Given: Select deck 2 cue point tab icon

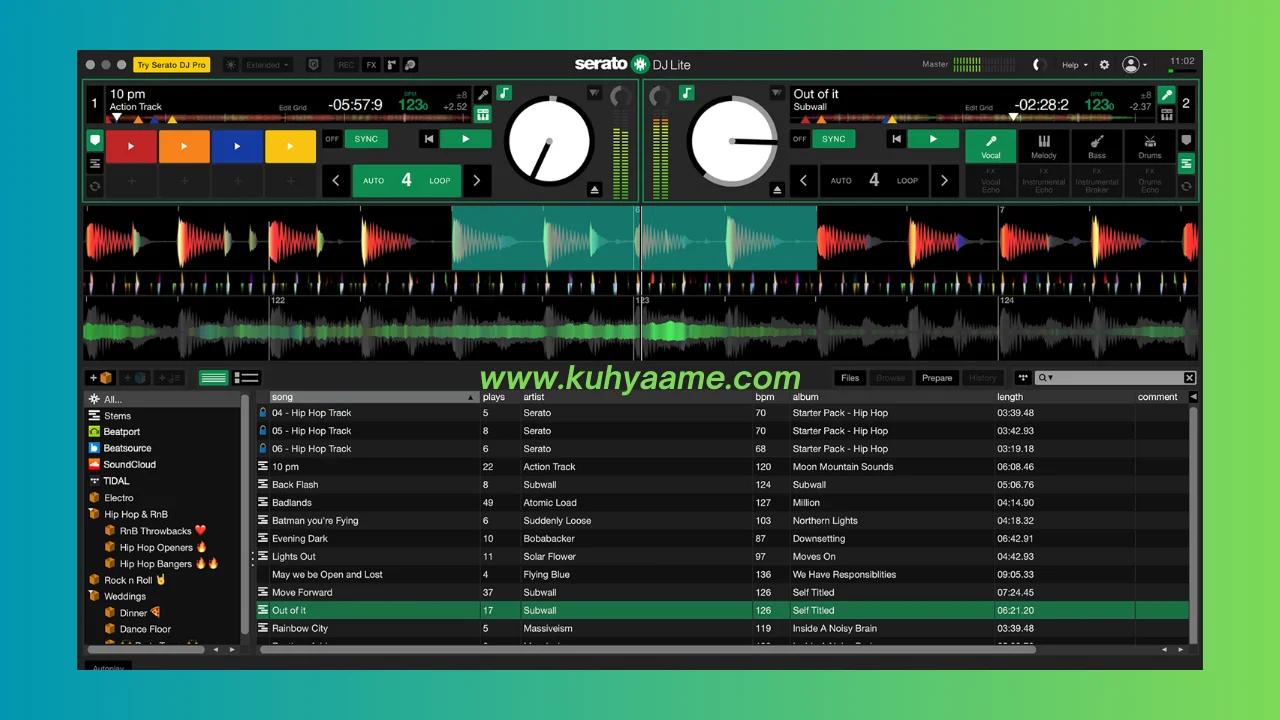Looking at the screenshot, I should point(1186,140).
